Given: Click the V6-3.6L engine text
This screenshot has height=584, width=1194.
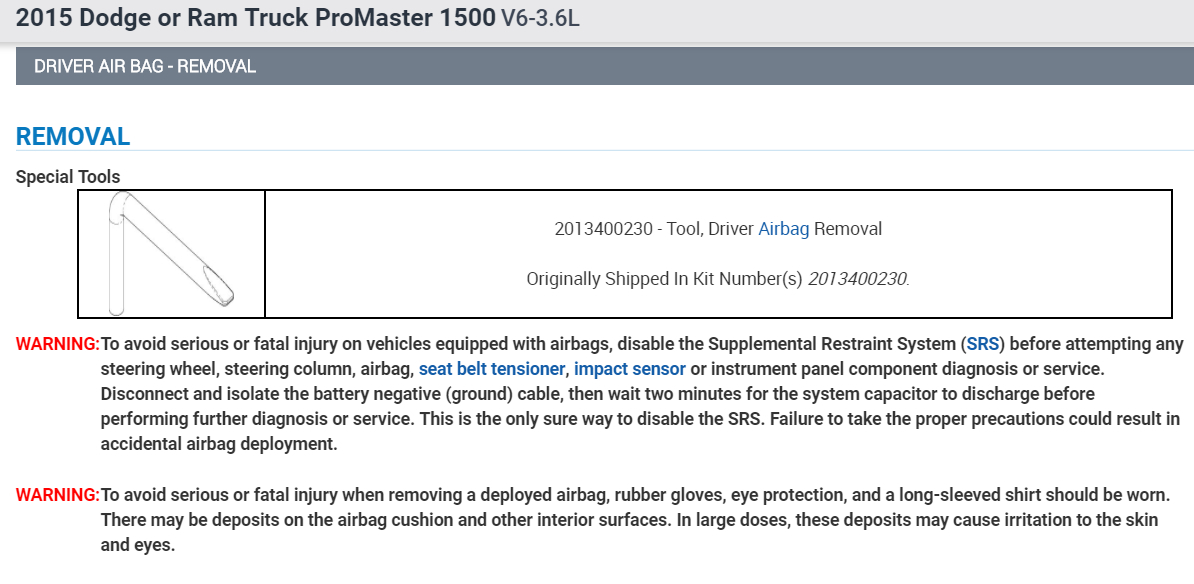Looking at the screenshot, I should point(541,19).
